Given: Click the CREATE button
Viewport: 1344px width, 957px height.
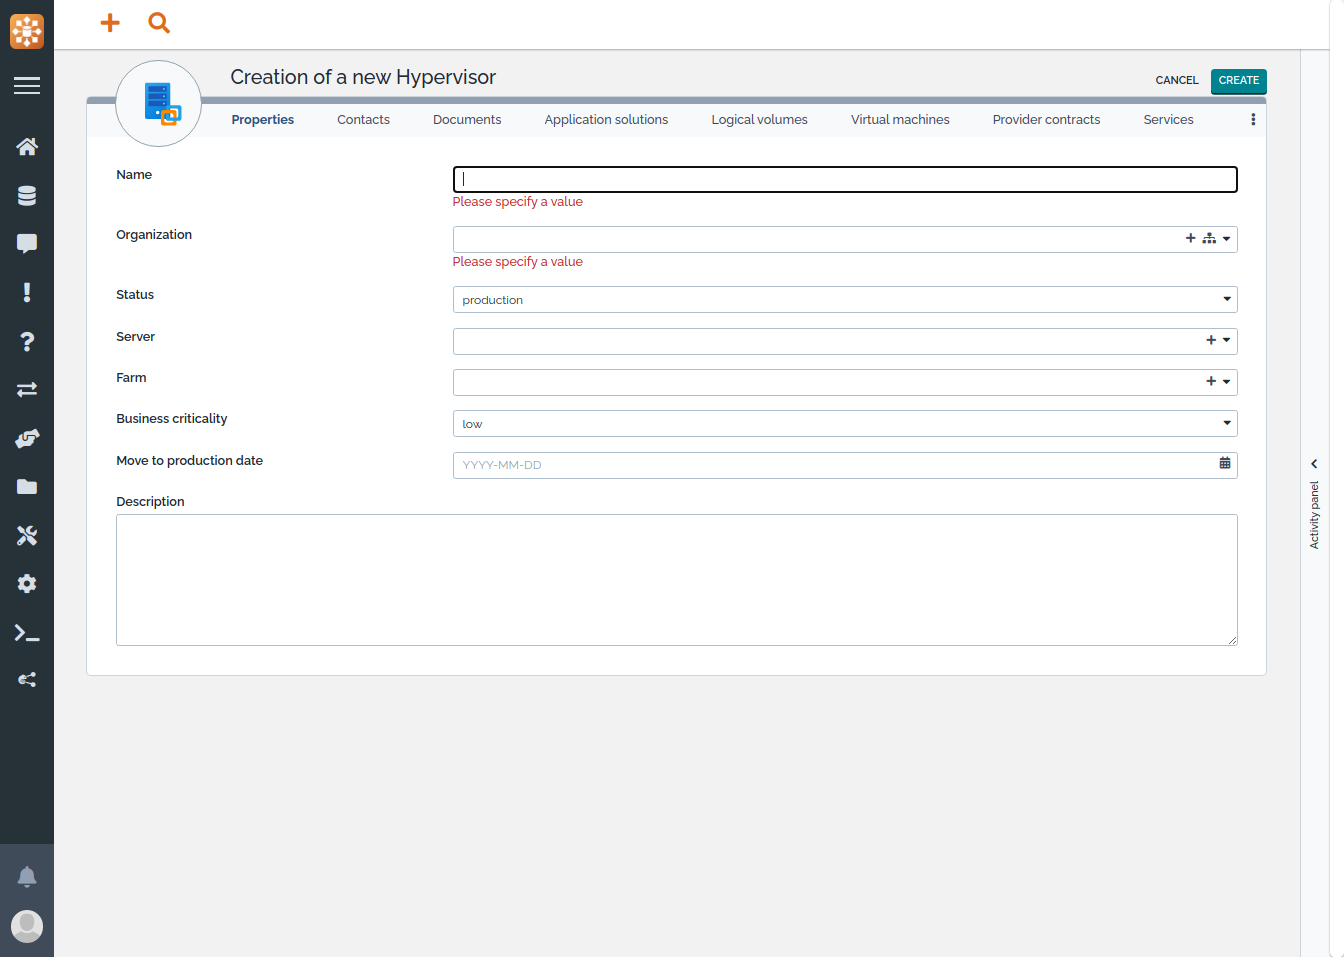Looking at the screenshot, I should coord(1238,81).
